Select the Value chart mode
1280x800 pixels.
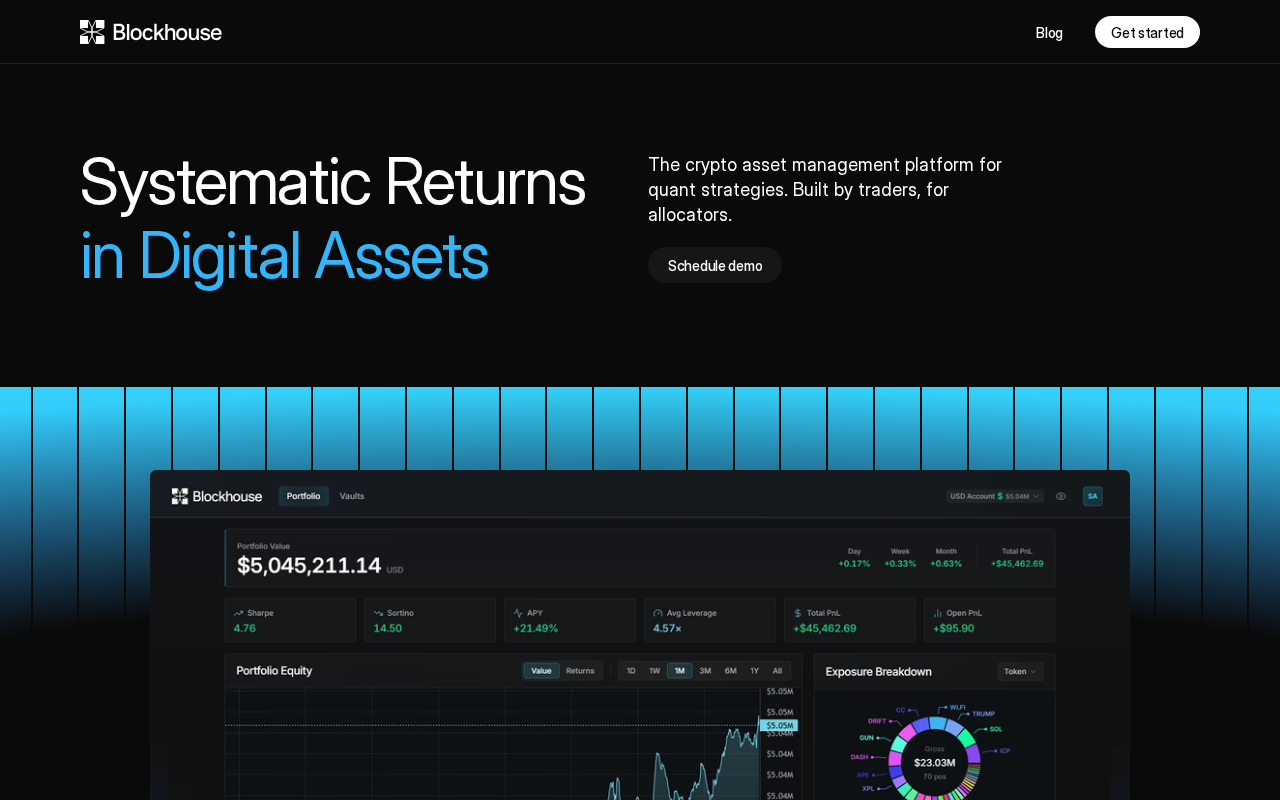point(541,671)
